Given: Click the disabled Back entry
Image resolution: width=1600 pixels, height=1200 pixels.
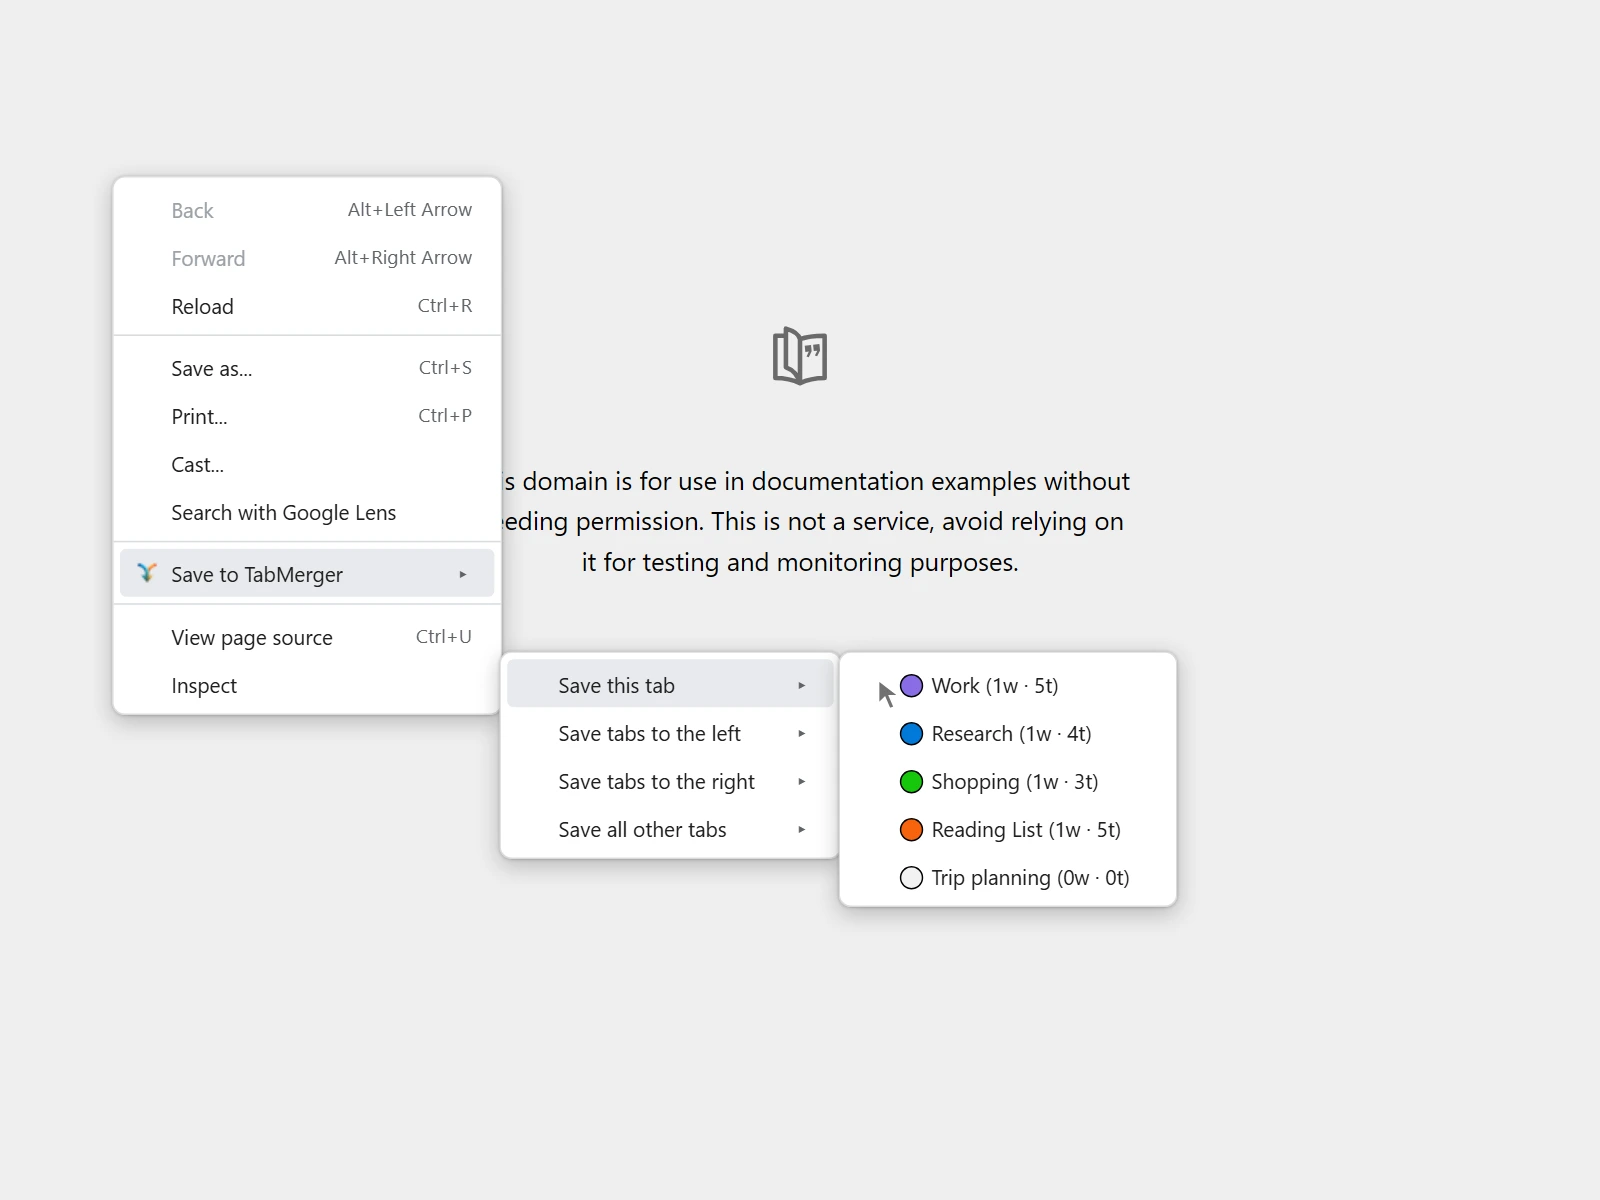Looking at the screenshot, I should (307, 211).
